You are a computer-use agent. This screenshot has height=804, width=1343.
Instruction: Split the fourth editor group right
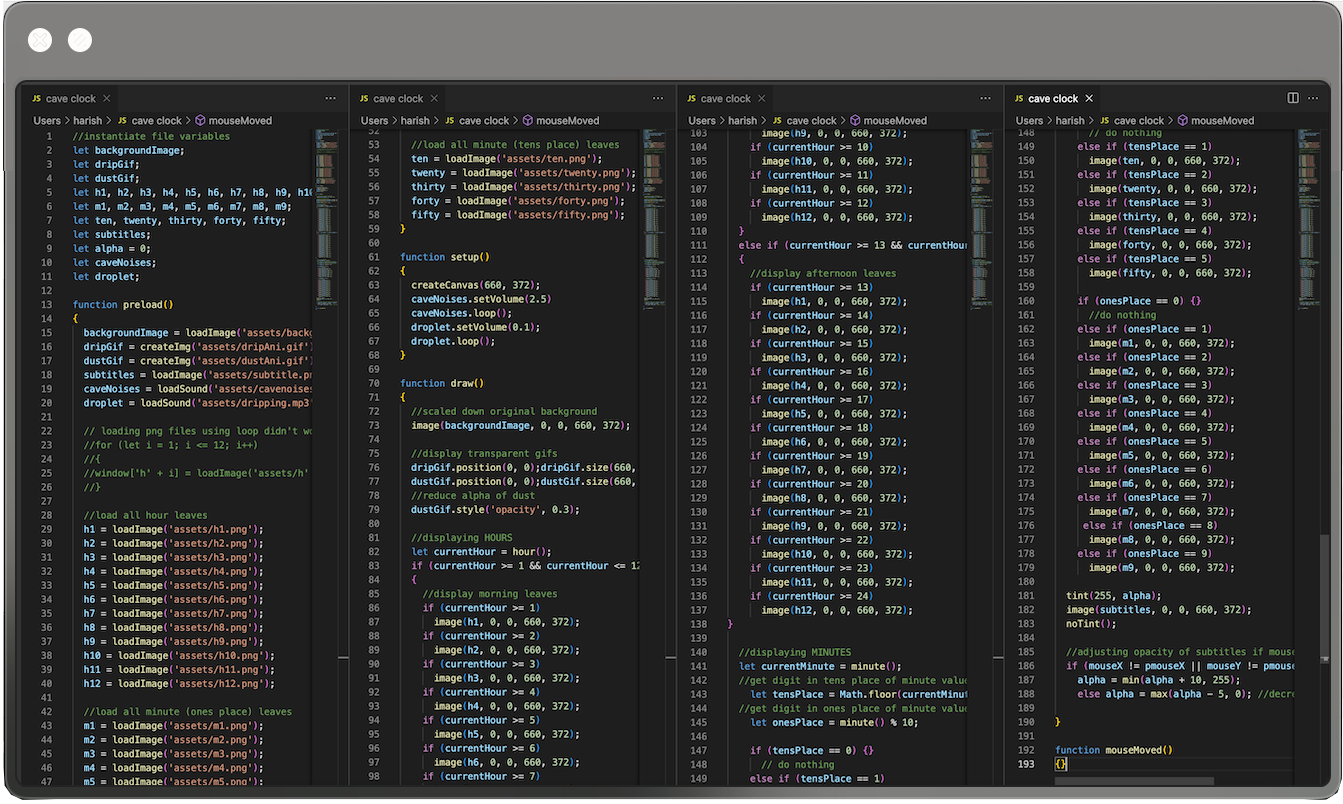point(1293,98)
